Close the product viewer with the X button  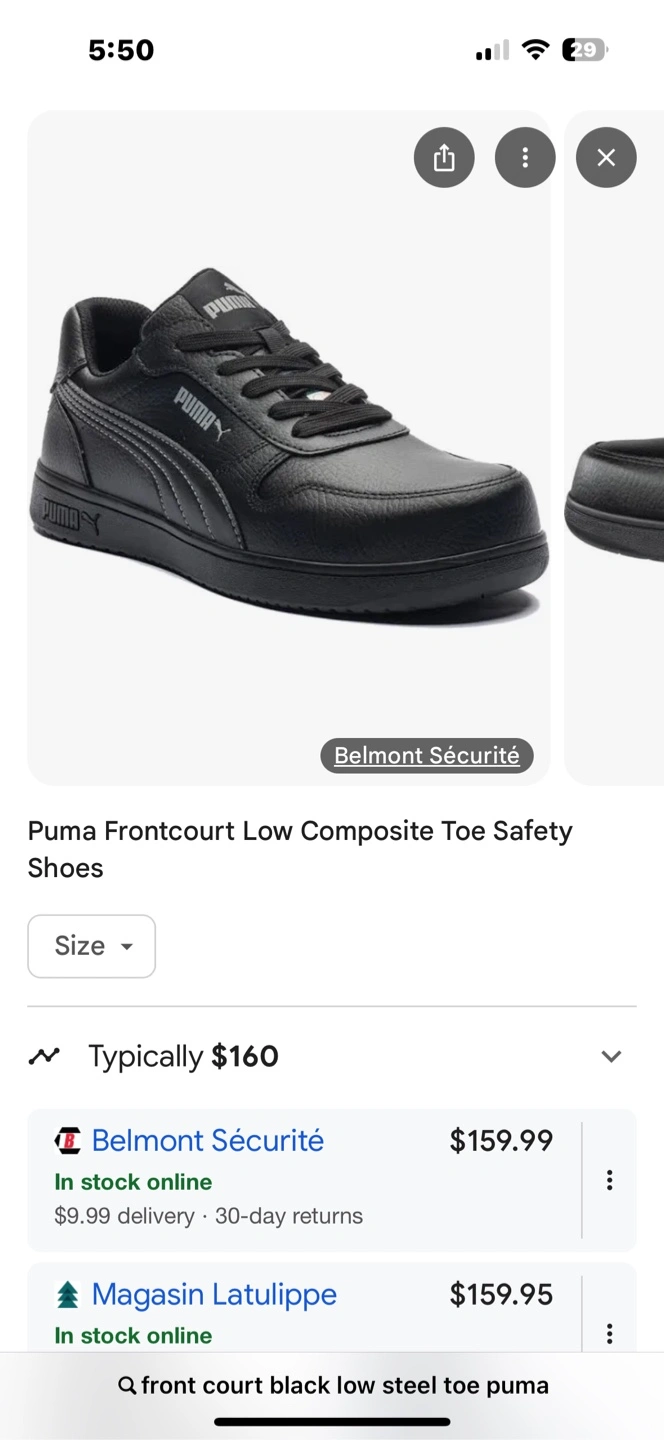pos(606,158)
